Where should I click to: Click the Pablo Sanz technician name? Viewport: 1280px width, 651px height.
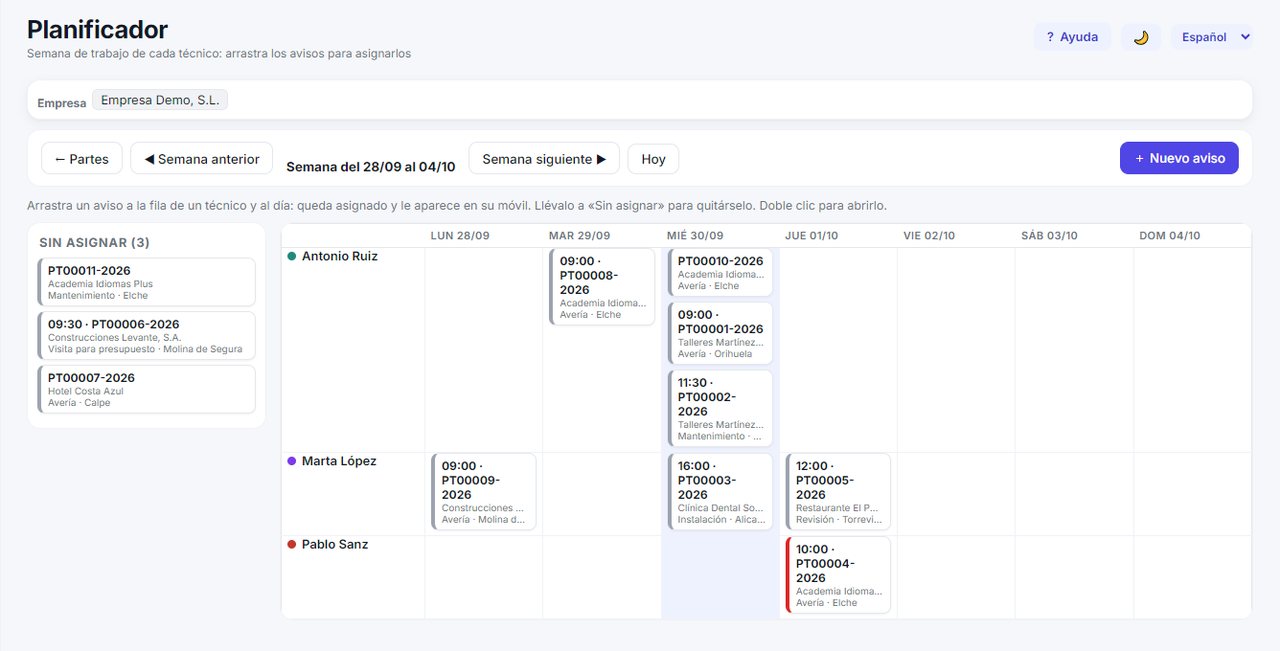335,544
